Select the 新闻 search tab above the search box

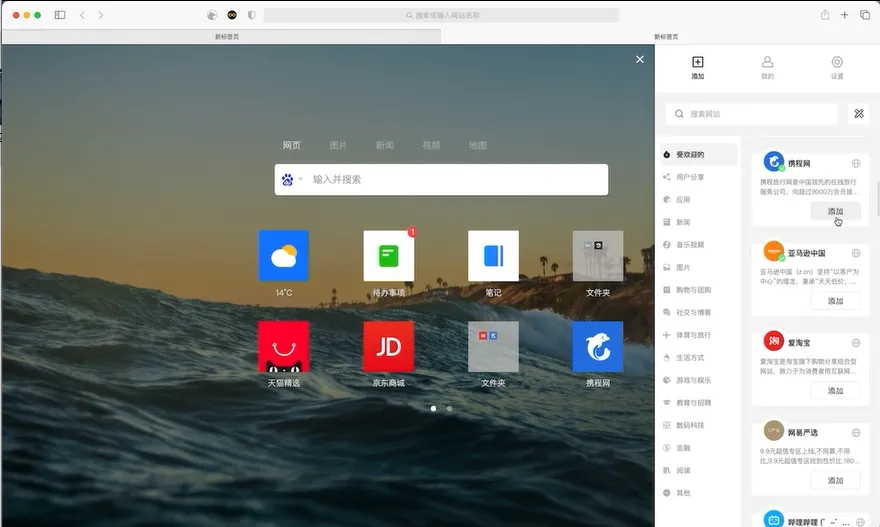point(384,145)
